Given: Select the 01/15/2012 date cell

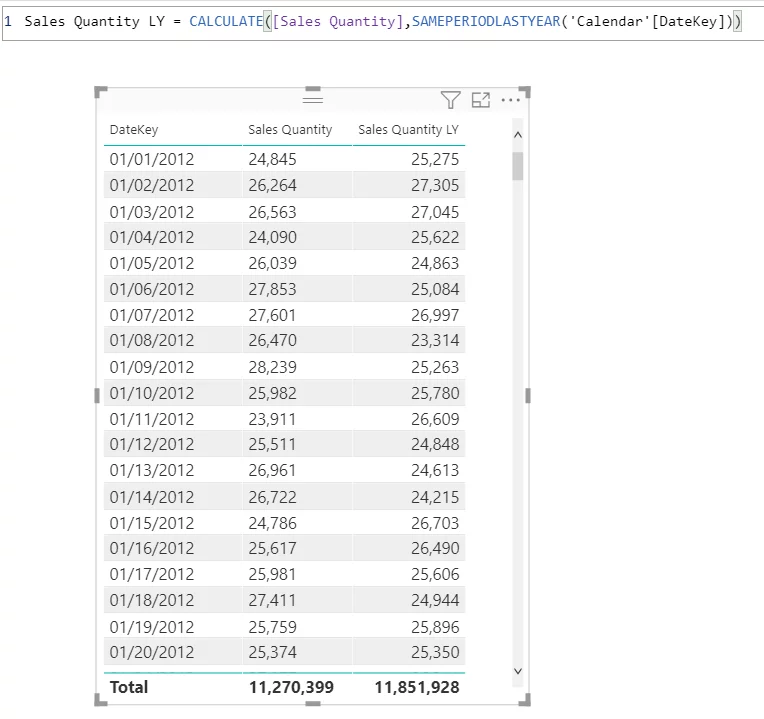Looking at the screenshot, I should (152, 523).
